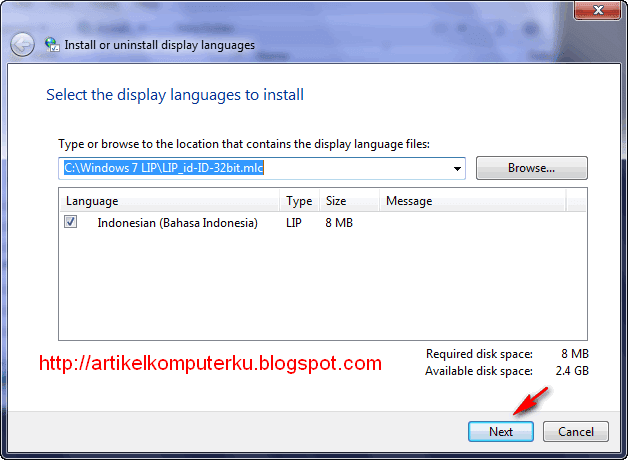Sort by the Language column header
Viewport: 628px width, 460px height.
(x=169, y=201)
